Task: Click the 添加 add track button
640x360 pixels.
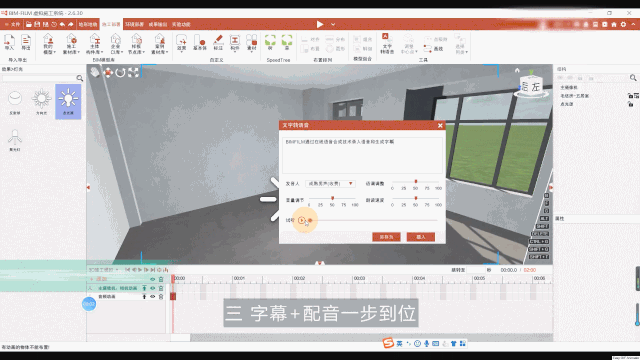Action: pos(98,279)
